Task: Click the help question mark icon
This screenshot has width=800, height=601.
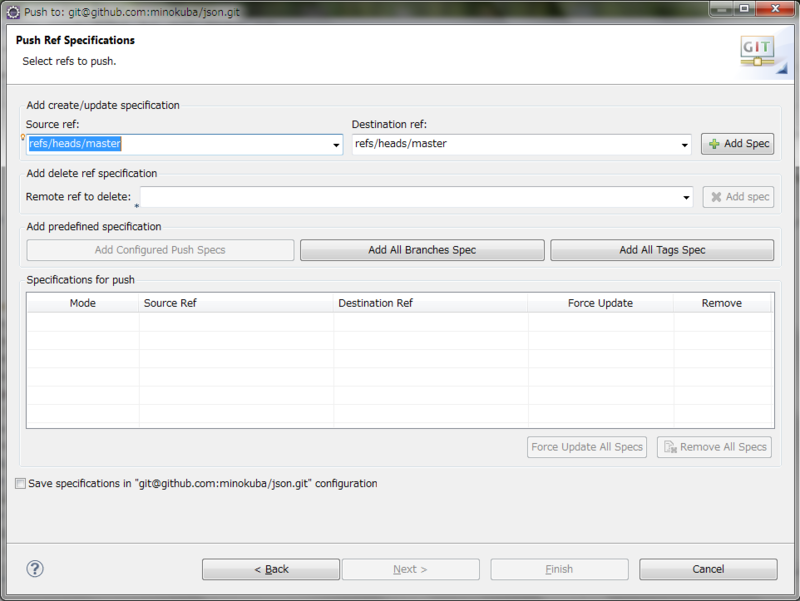Action: [35, 569]
